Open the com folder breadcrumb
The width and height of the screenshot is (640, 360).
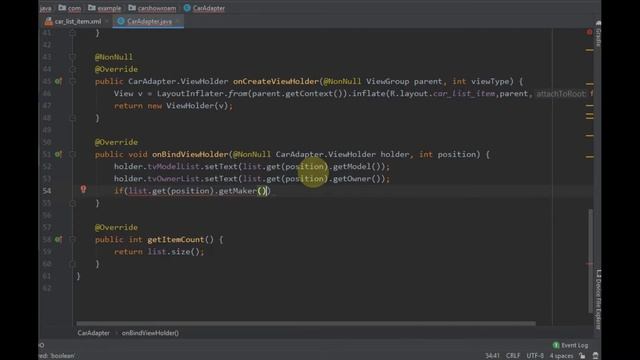pos(70,8)
